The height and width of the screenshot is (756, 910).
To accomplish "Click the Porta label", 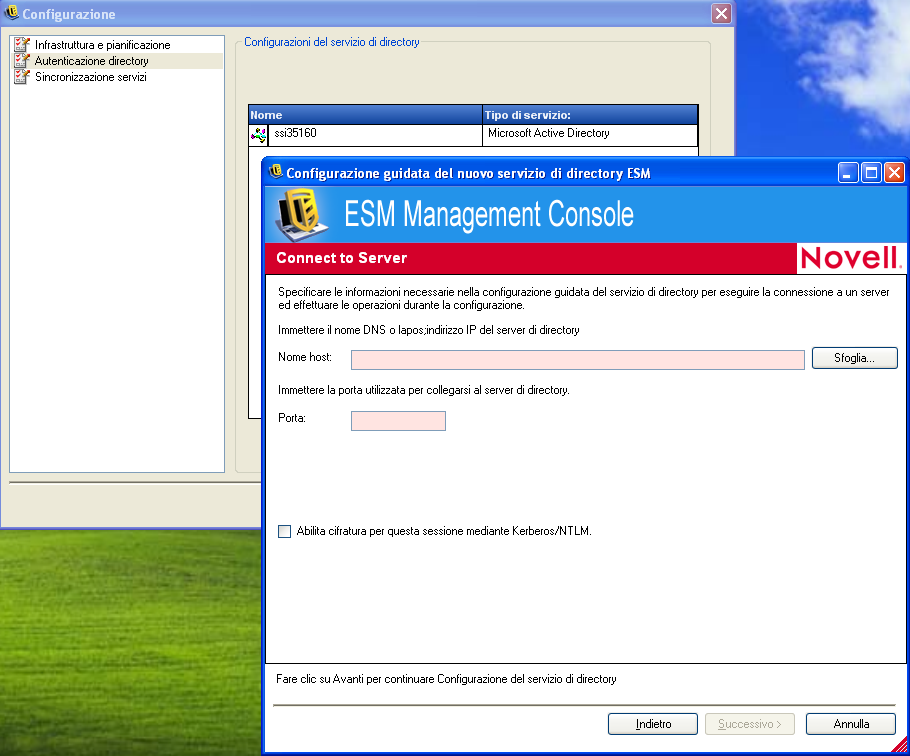I will pos(292,418).
